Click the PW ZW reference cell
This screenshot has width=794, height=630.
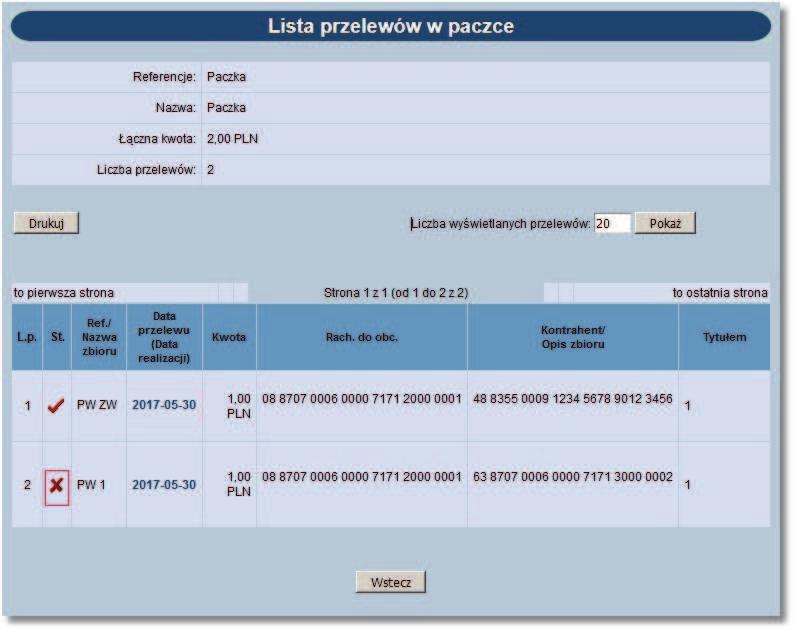(97, 405)
